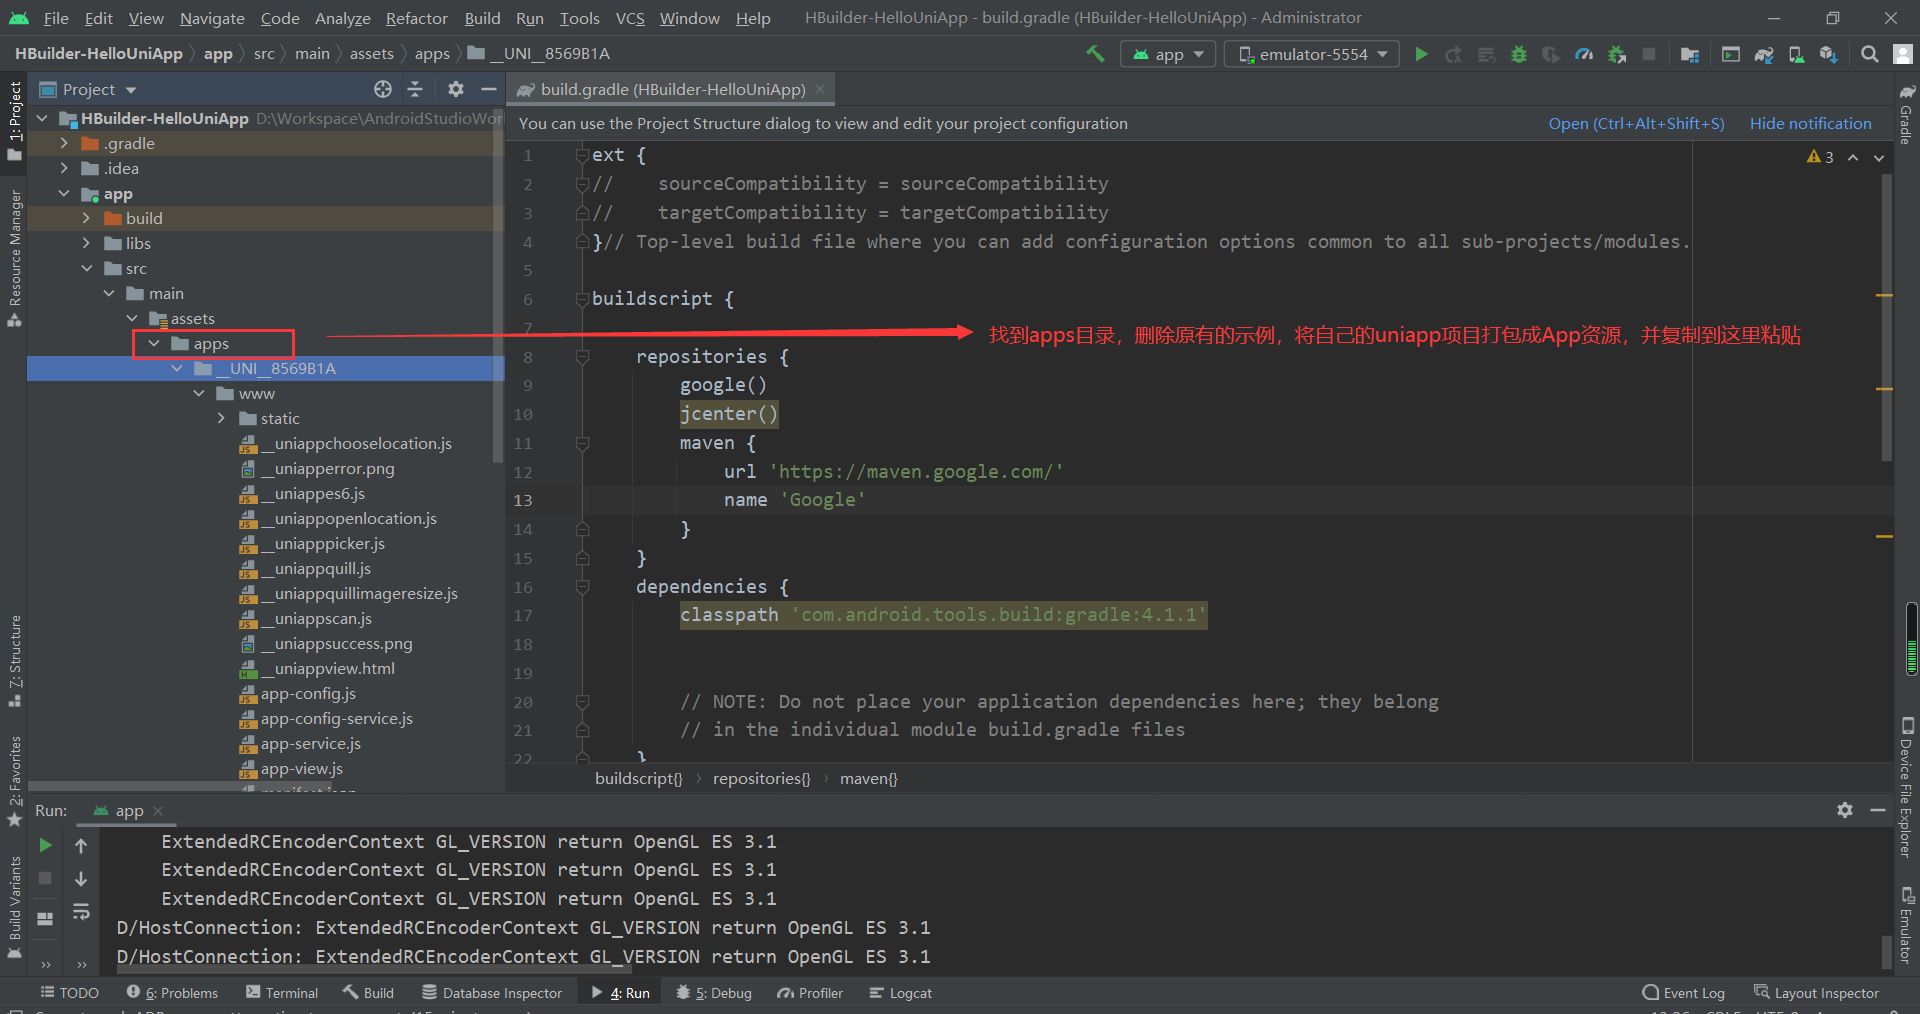Click the 'Hide notification' link

[1810, 123]
